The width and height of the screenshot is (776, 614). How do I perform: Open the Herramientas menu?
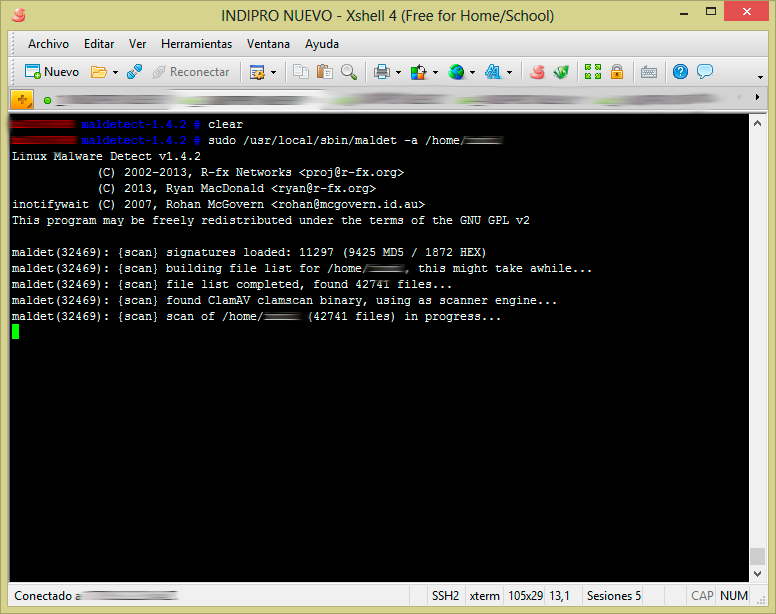196,44
